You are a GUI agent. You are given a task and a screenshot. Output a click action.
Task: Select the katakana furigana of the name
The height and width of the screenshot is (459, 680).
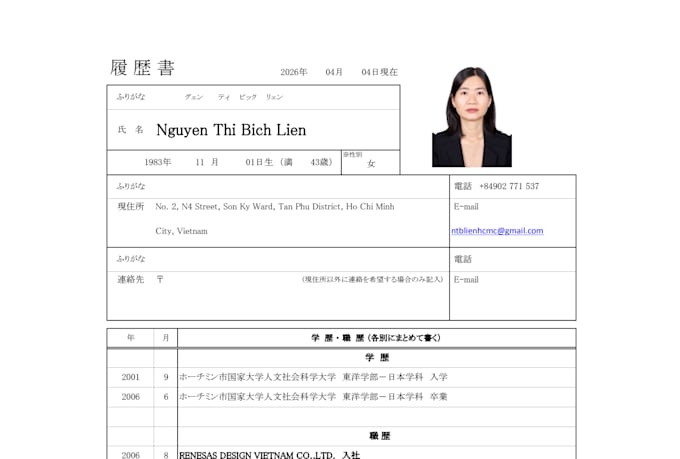(x=234, y=97)
